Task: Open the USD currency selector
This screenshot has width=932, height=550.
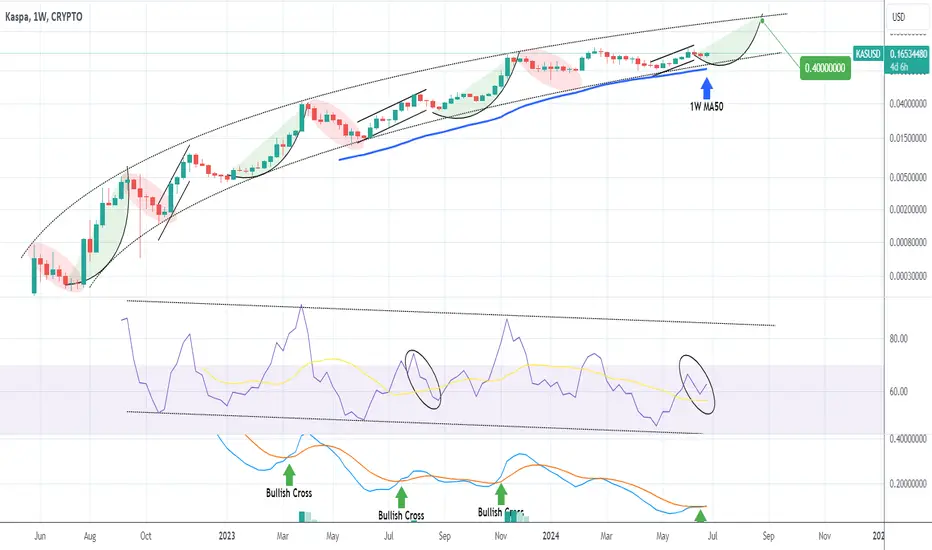Action: 899,17
